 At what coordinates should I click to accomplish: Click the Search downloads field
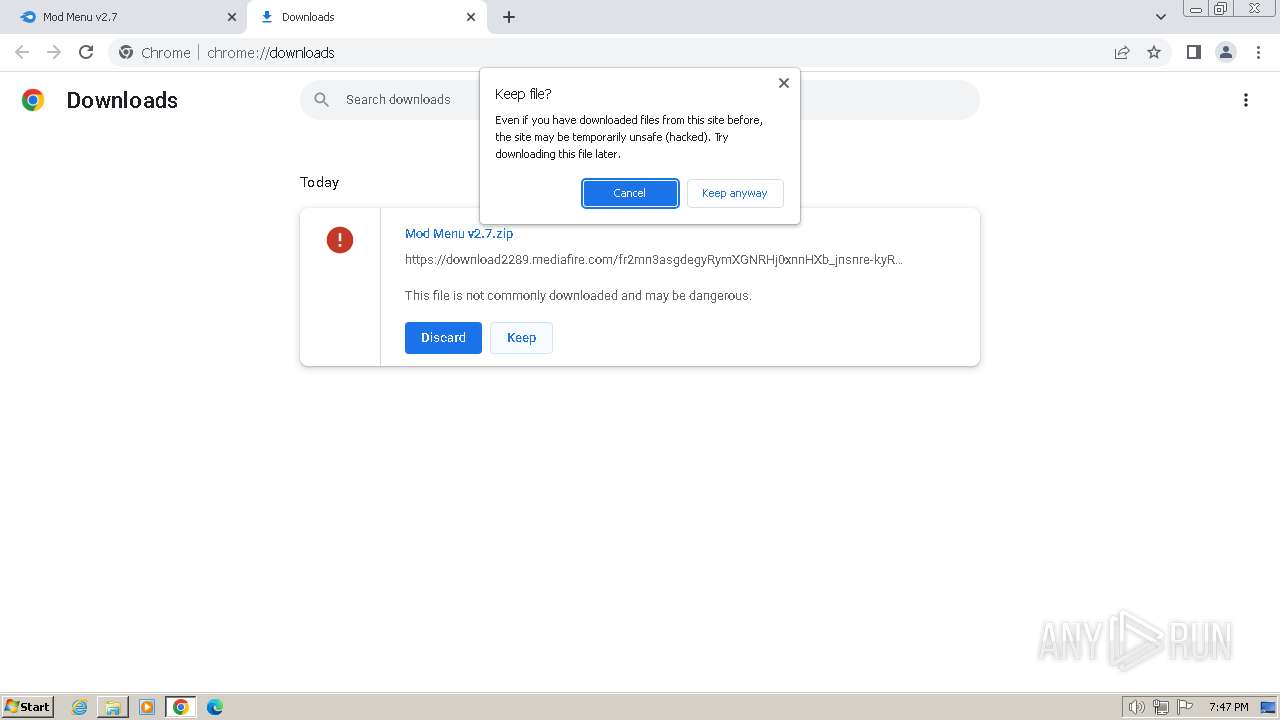coord(640,100)
